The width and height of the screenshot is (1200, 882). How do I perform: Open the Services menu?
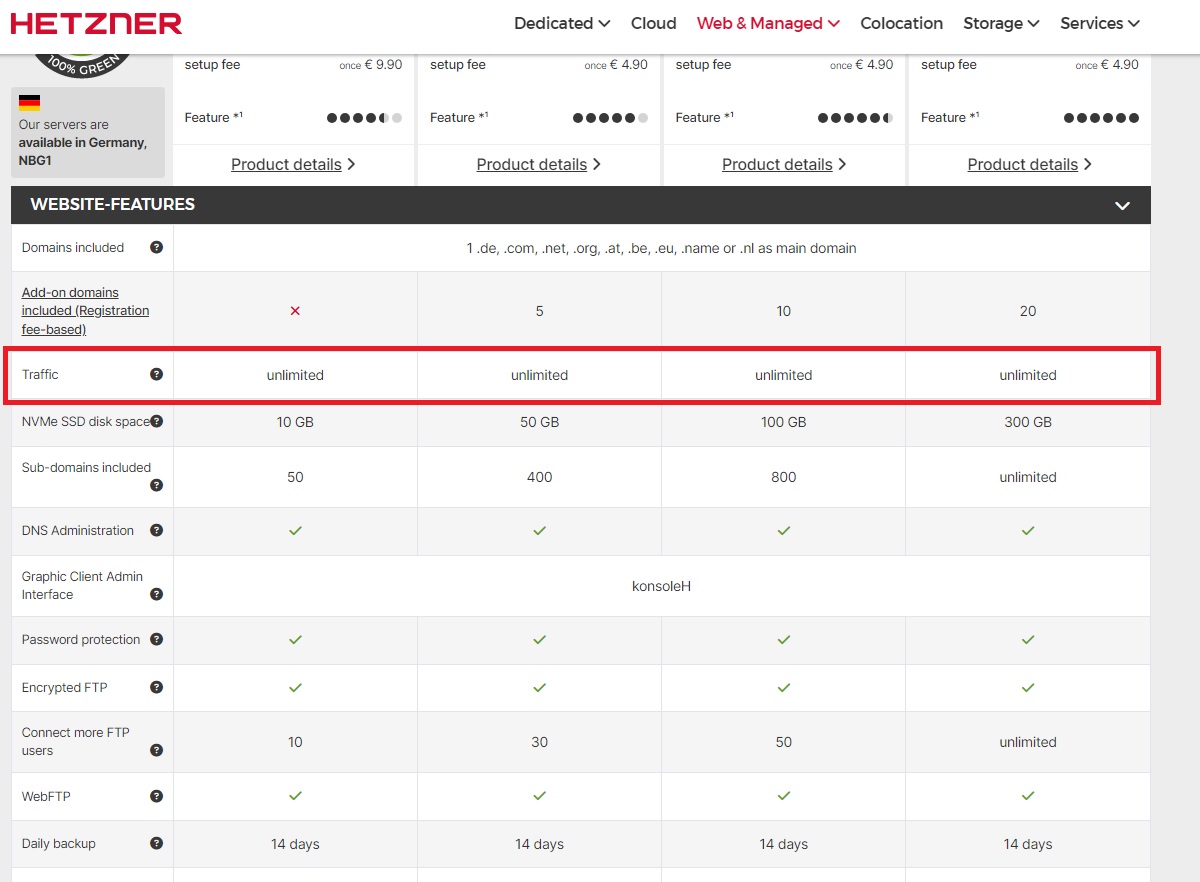1100,23
